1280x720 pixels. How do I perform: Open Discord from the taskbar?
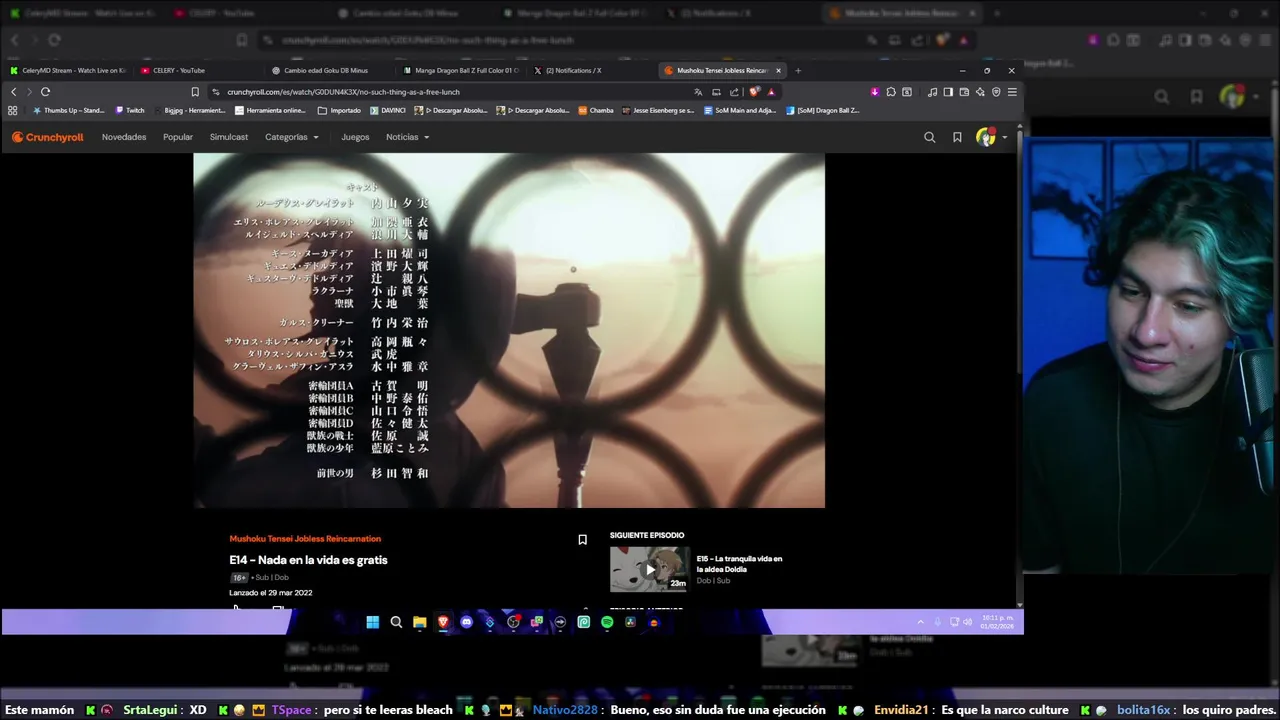pos(466,622)
